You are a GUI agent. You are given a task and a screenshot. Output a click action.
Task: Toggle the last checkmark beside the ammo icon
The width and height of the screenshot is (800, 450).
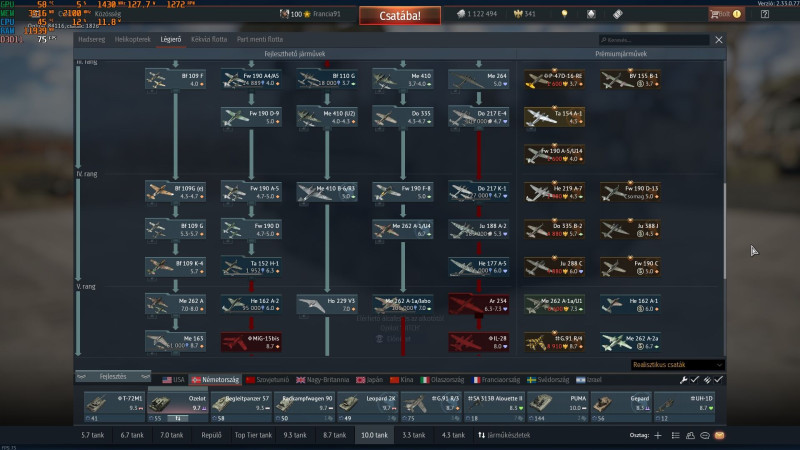pyautogui.click(x=718, y=380)
